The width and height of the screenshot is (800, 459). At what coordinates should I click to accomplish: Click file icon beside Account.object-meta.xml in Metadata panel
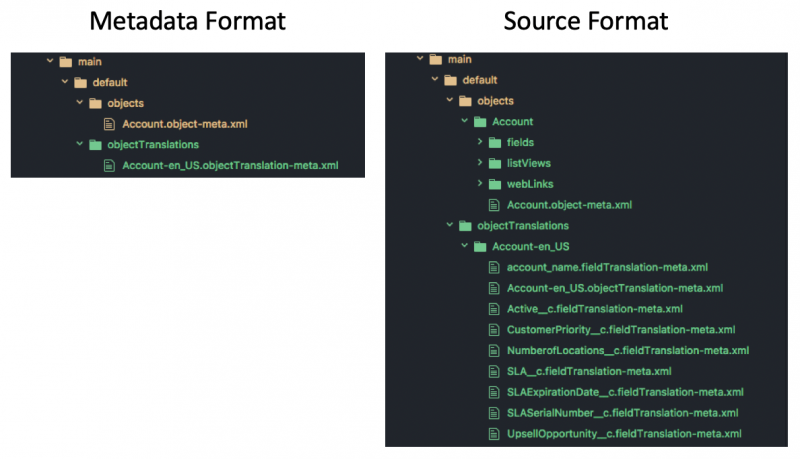pyautogui.click(x=109, y=124)
